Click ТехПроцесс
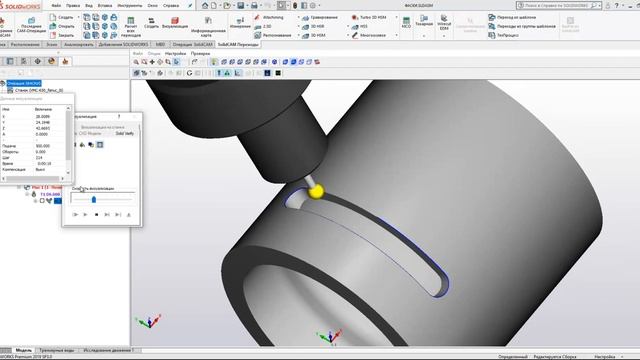This screenshot has height=360, width=640. pyautogui.click(x=504, y=35)
